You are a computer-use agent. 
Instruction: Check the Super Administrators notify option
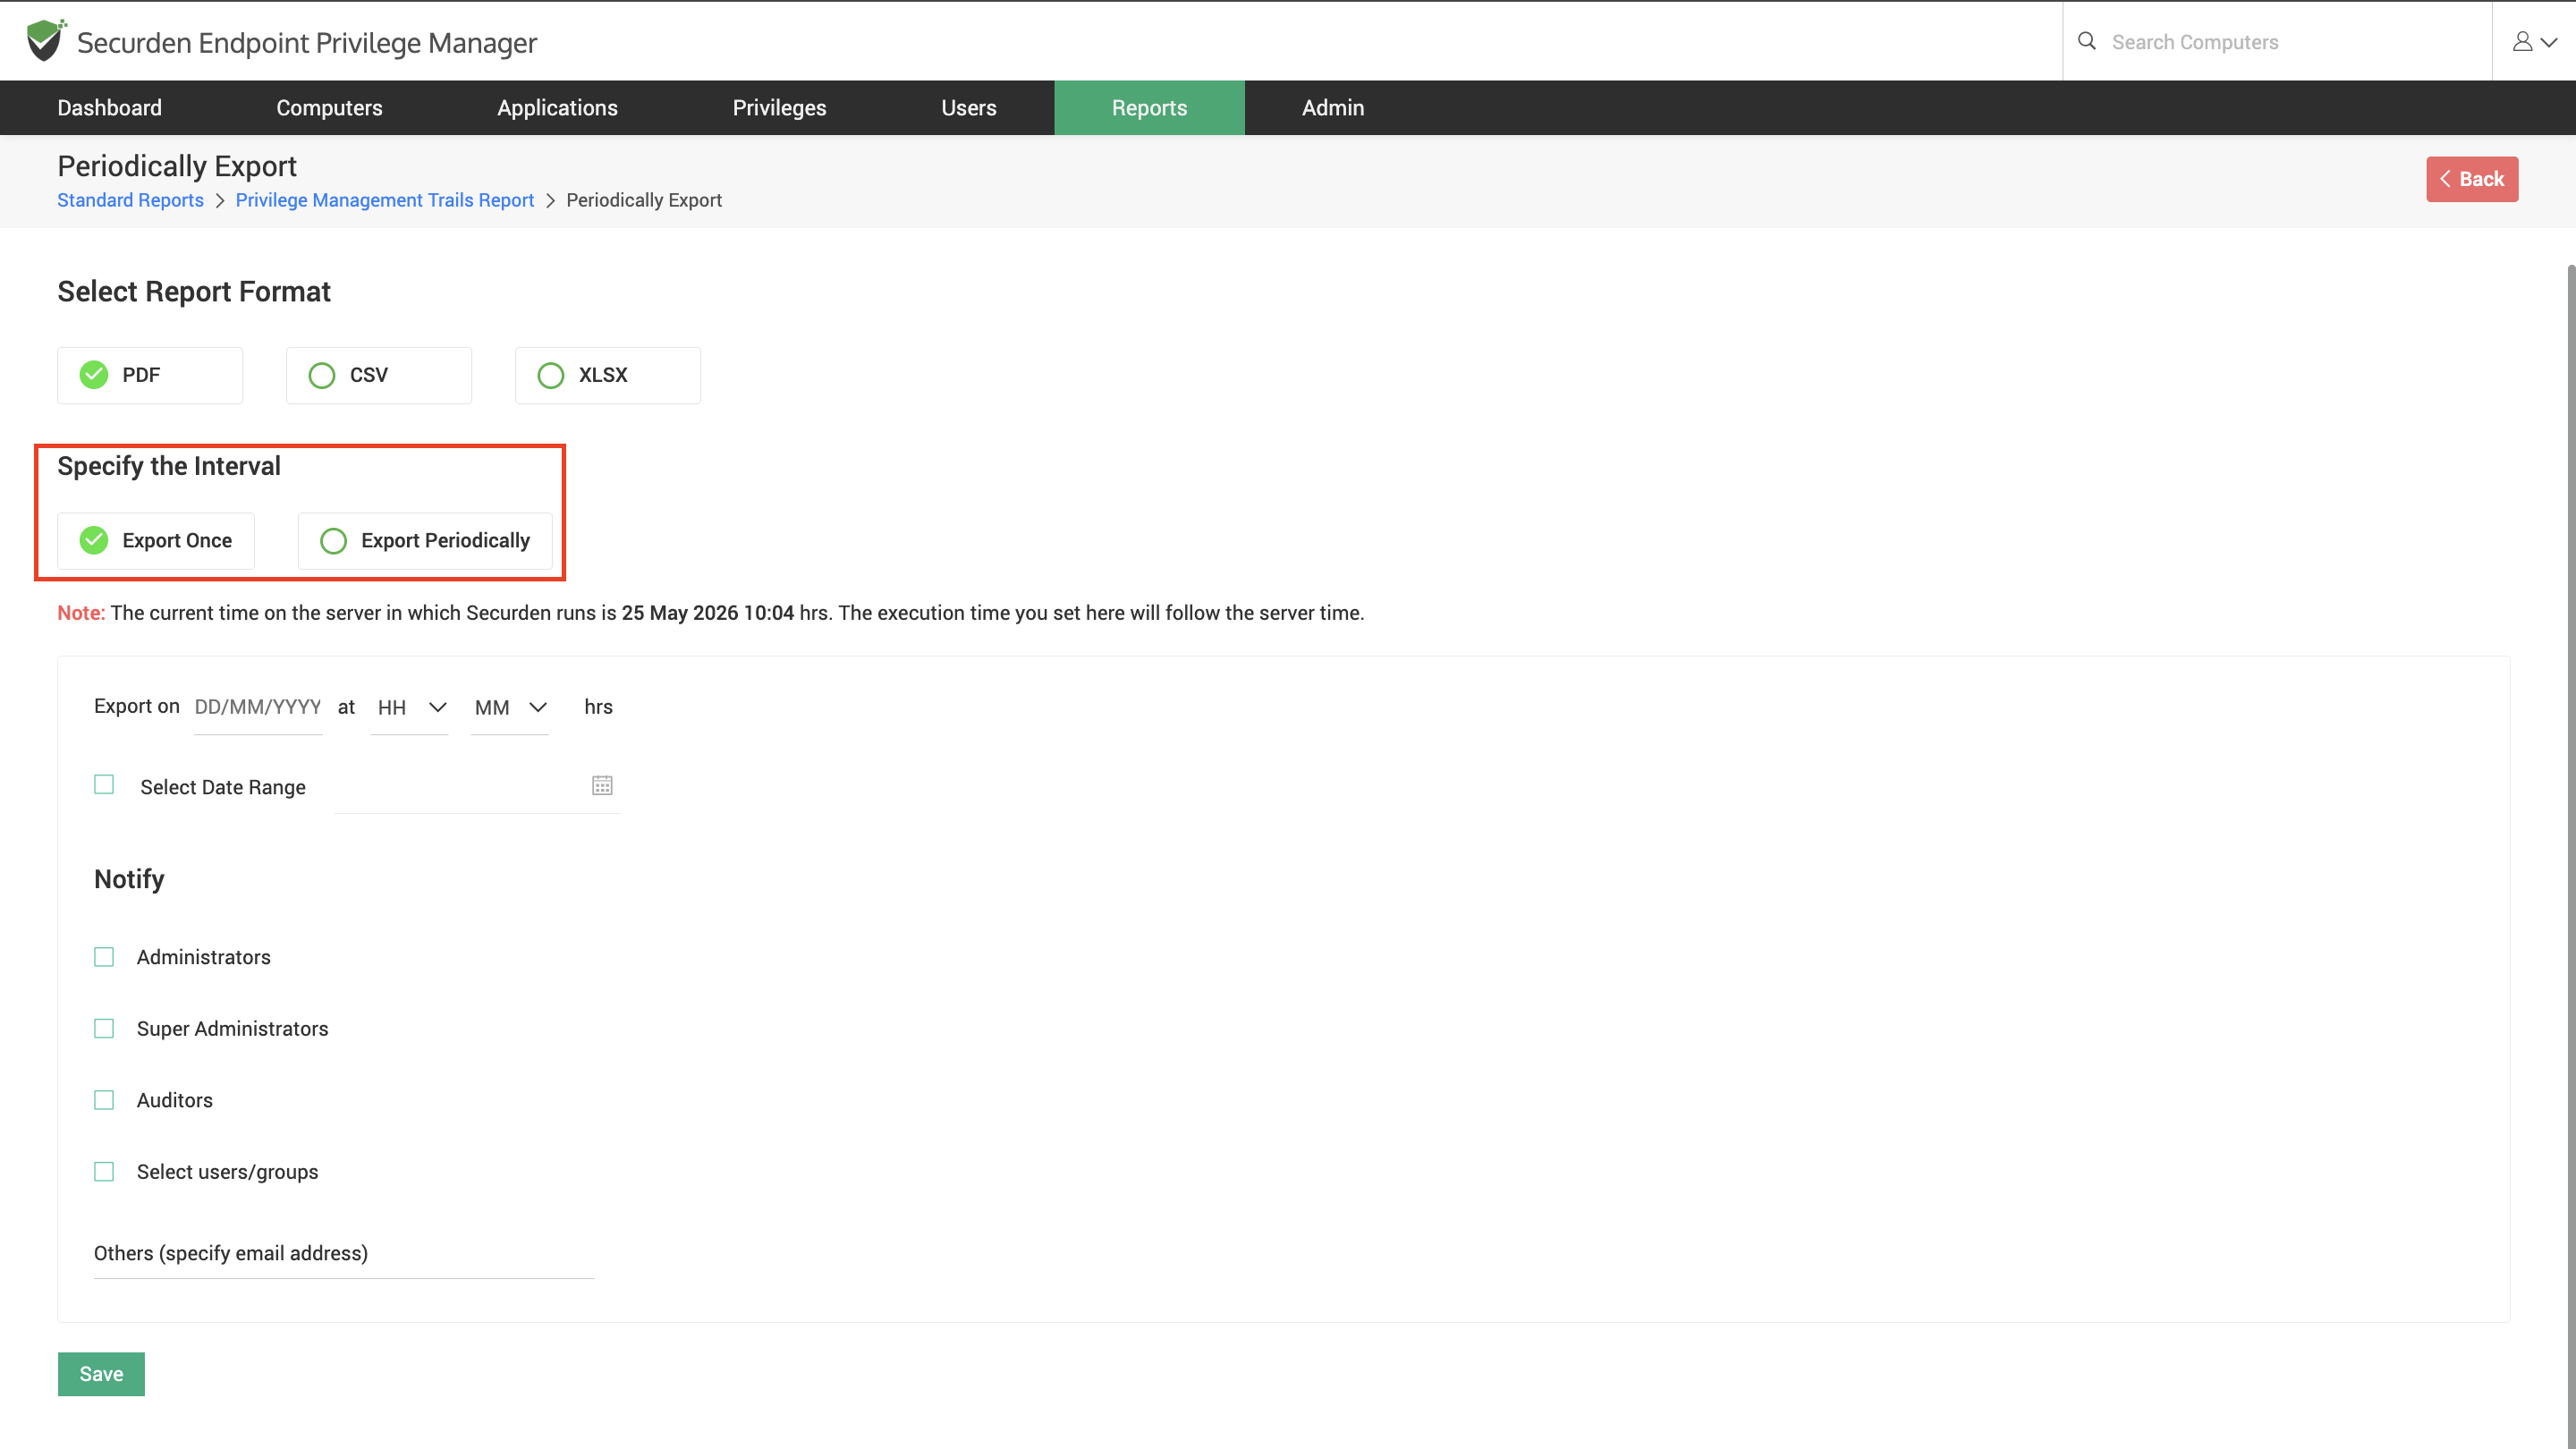point(104,1029)
